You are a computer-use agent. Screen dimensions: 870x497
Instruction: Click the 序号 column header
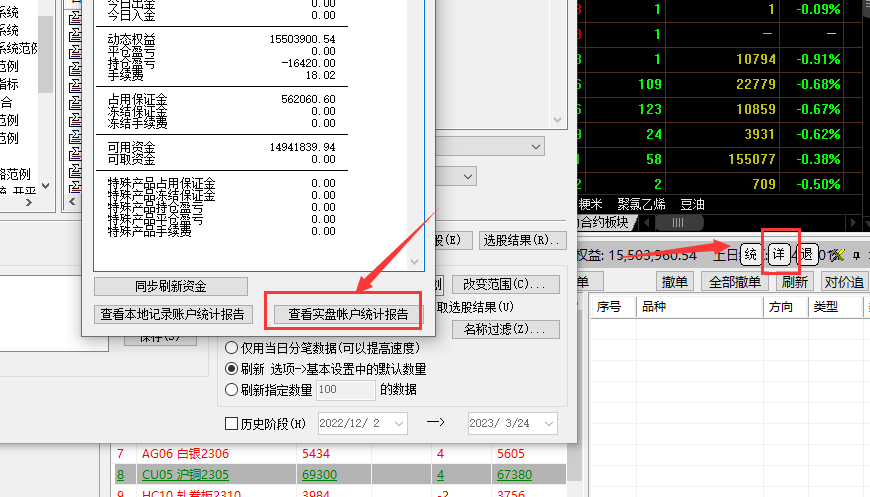613,307
